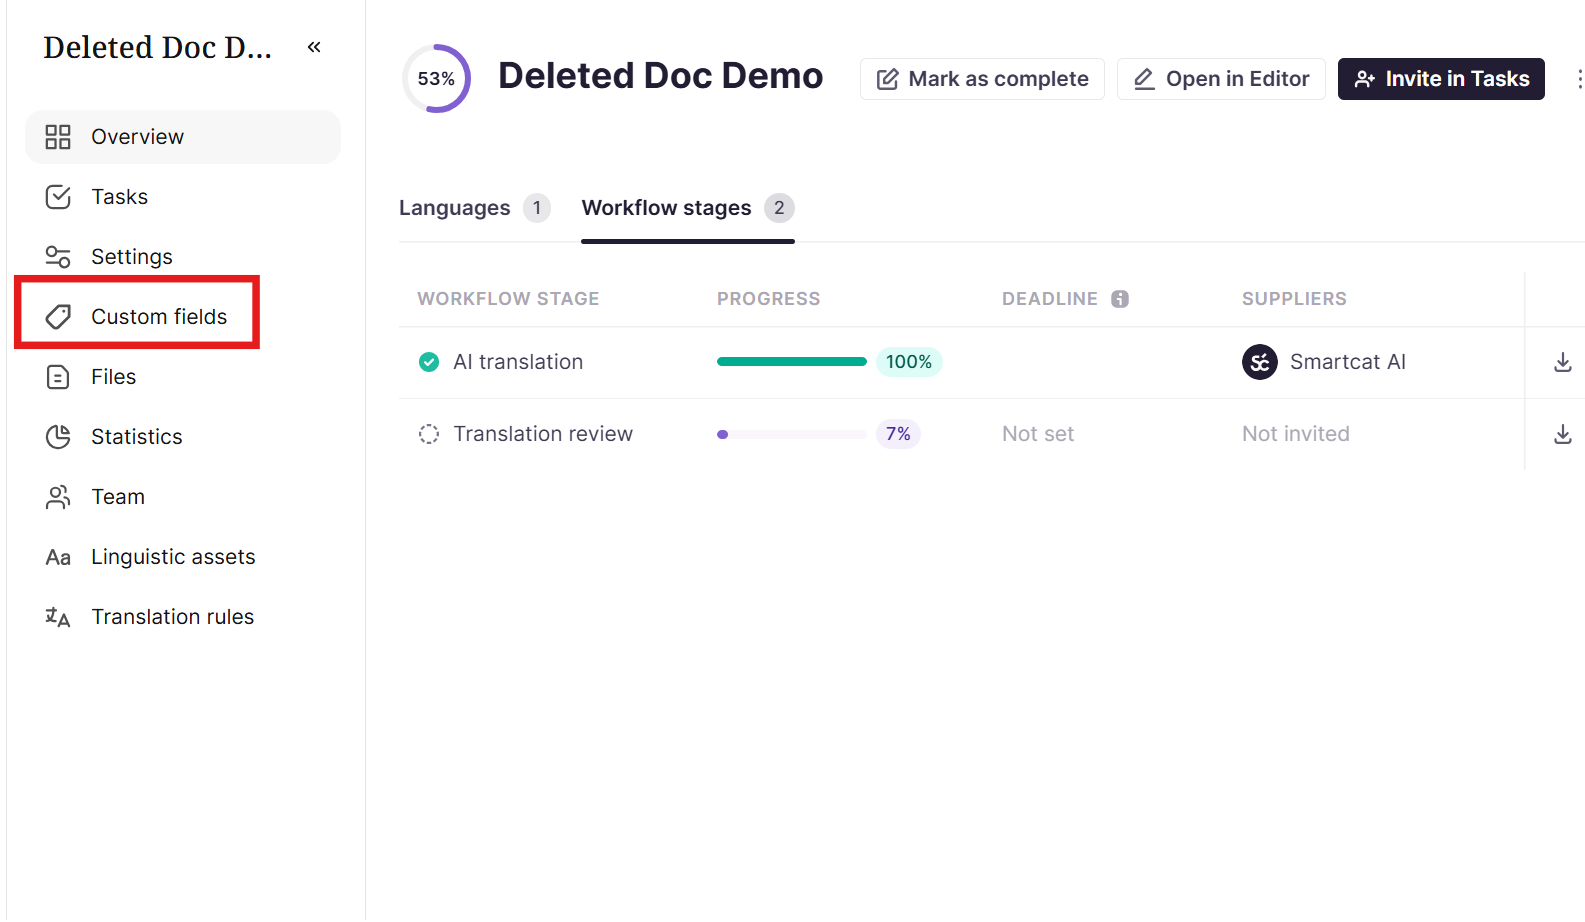Click the Settings sliders icon
Image resolution: width=1585 pixels, height=922 pixels.
(58, 257)
